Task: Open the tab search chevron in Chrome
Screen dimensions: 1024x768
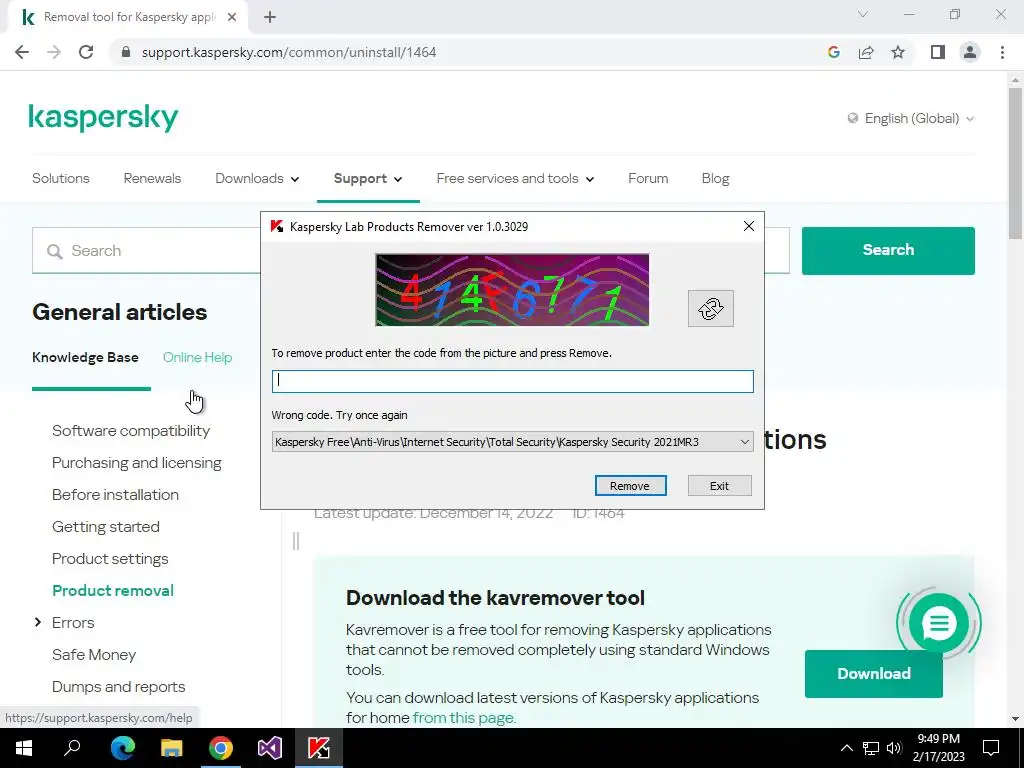Action: click(x=863, y=14)
